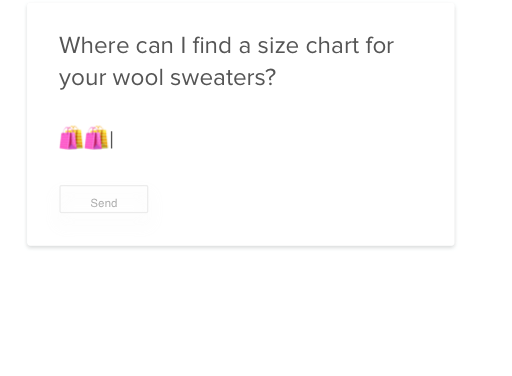Click the word "sweaters?" in the question
The width and height of the screenshot is (512, 376).
point(223,78)
